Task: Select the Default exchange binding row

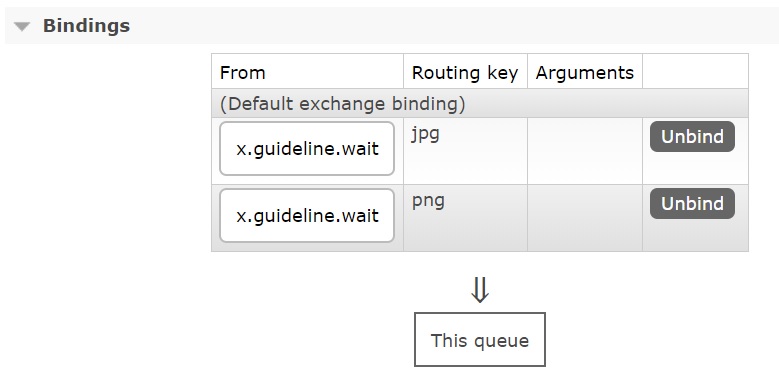Action: pyautogui.click(x=480, y=103)
